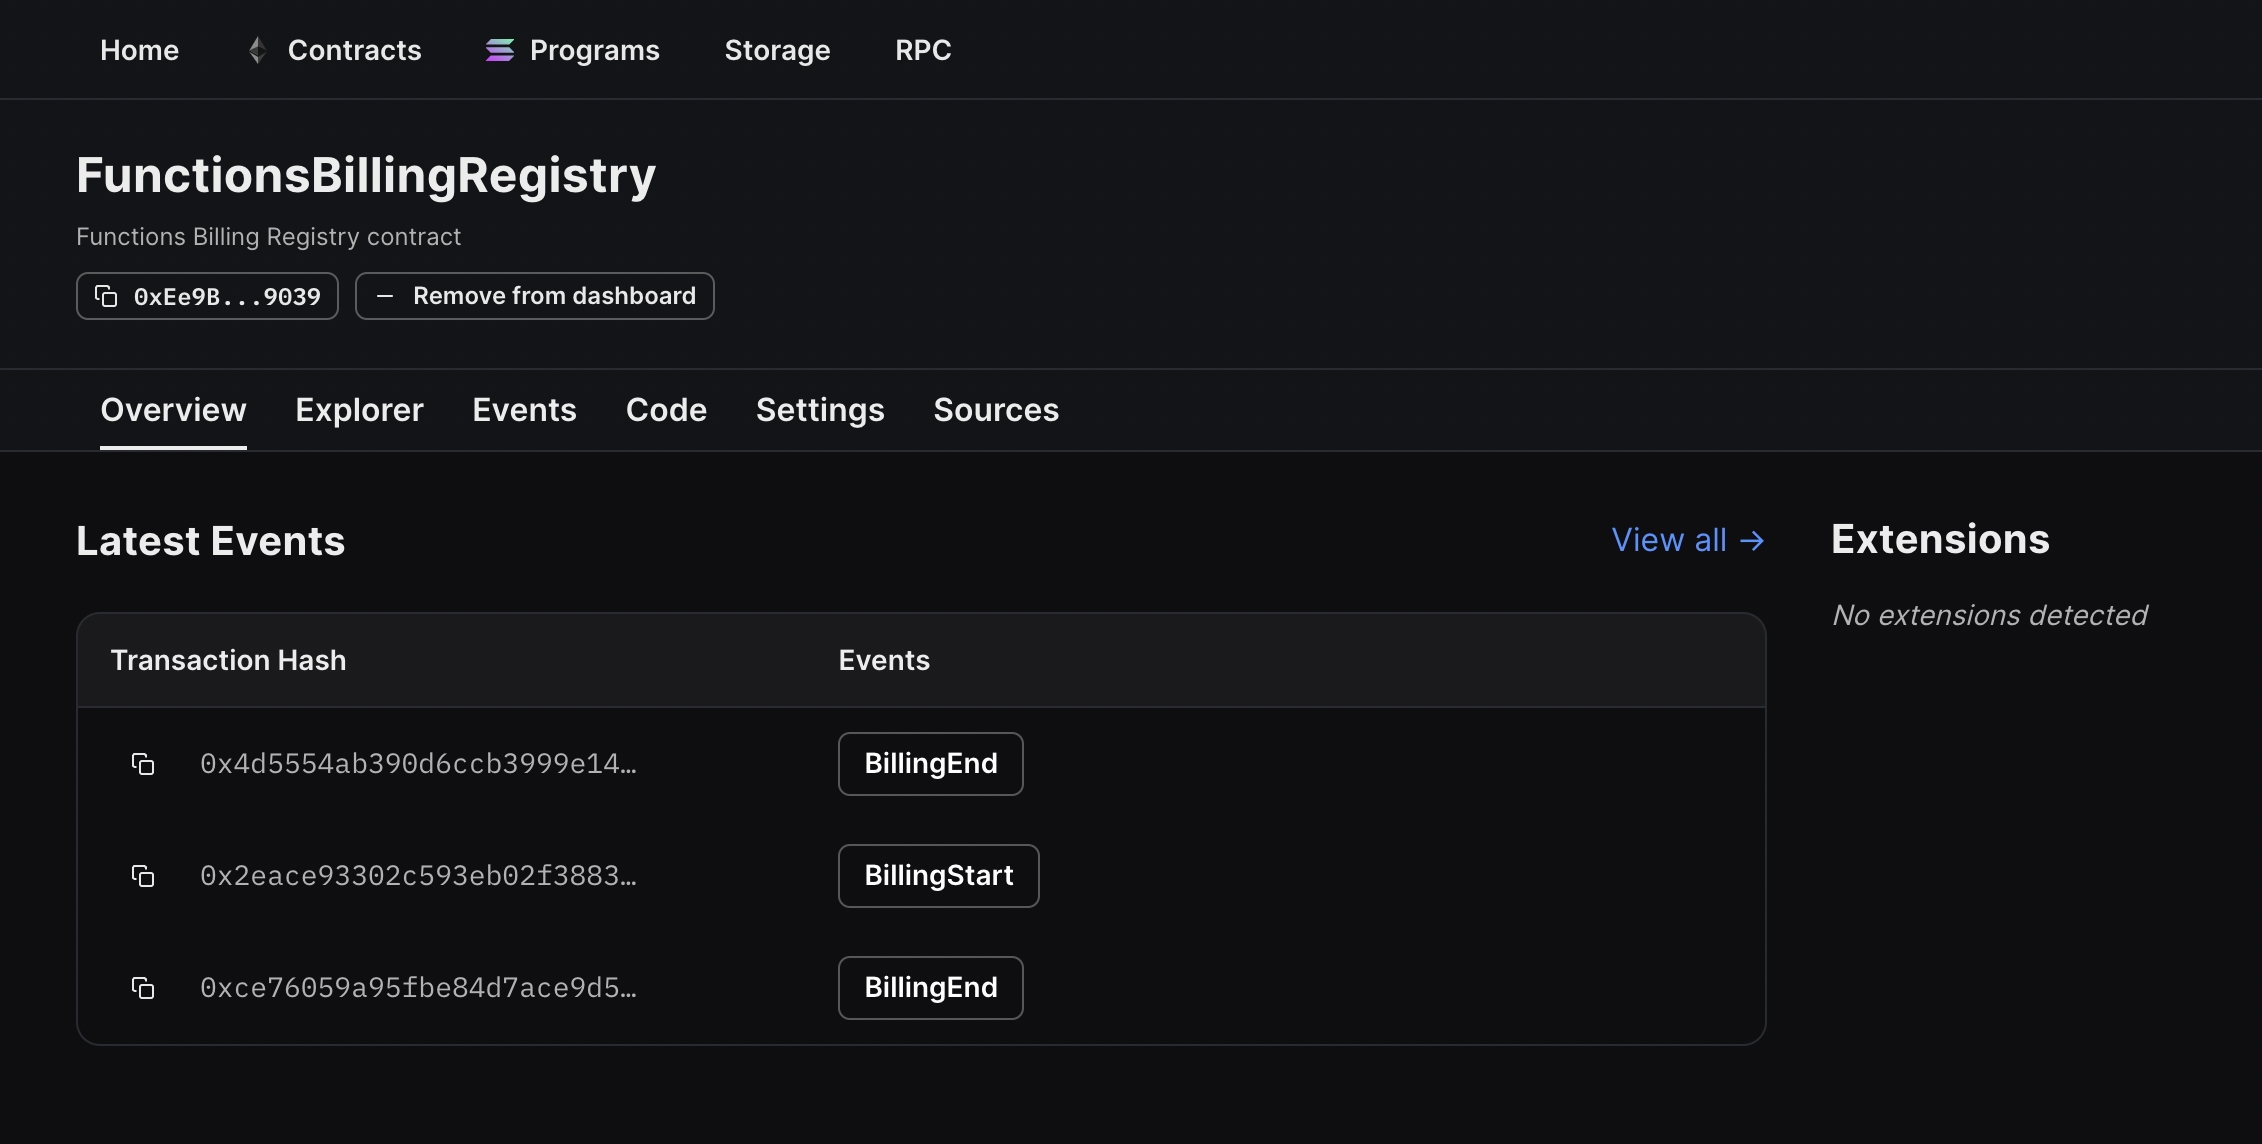Copy the 0xce76059a transaction hash

(x=143, y=988)
